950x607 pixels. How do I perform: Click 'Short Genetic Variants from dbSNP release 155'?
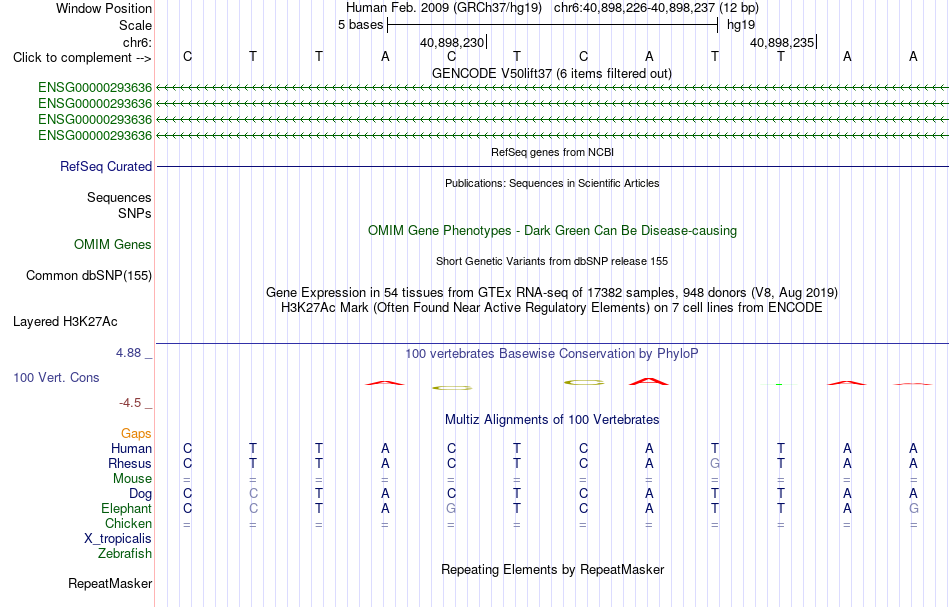pos(552,261)
